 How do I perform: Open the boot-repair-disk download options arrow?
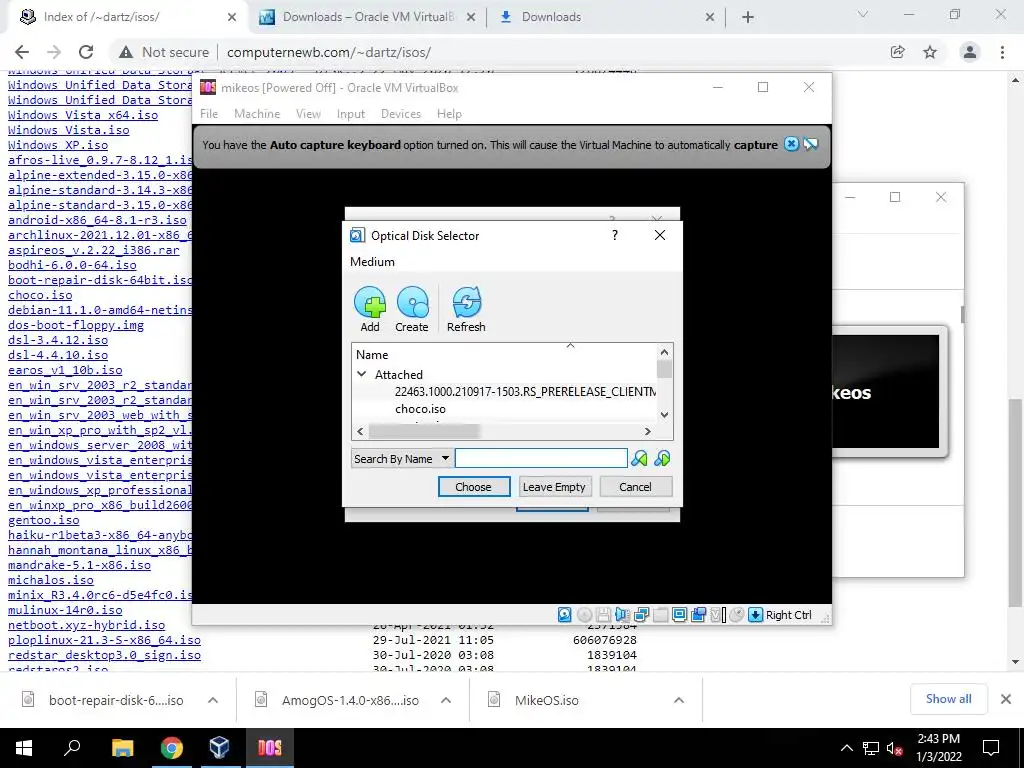212,700
